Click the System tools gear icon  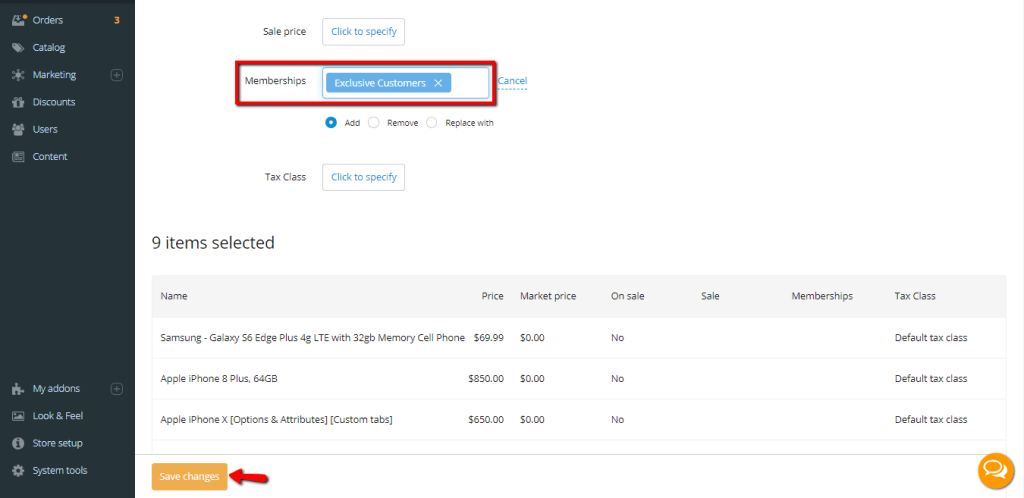tap(18, 471)
